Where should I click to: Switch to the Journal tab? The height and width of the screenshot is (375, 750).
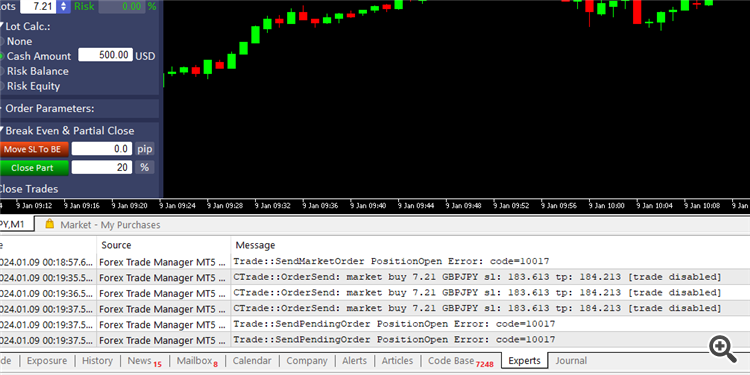[571, 361]
